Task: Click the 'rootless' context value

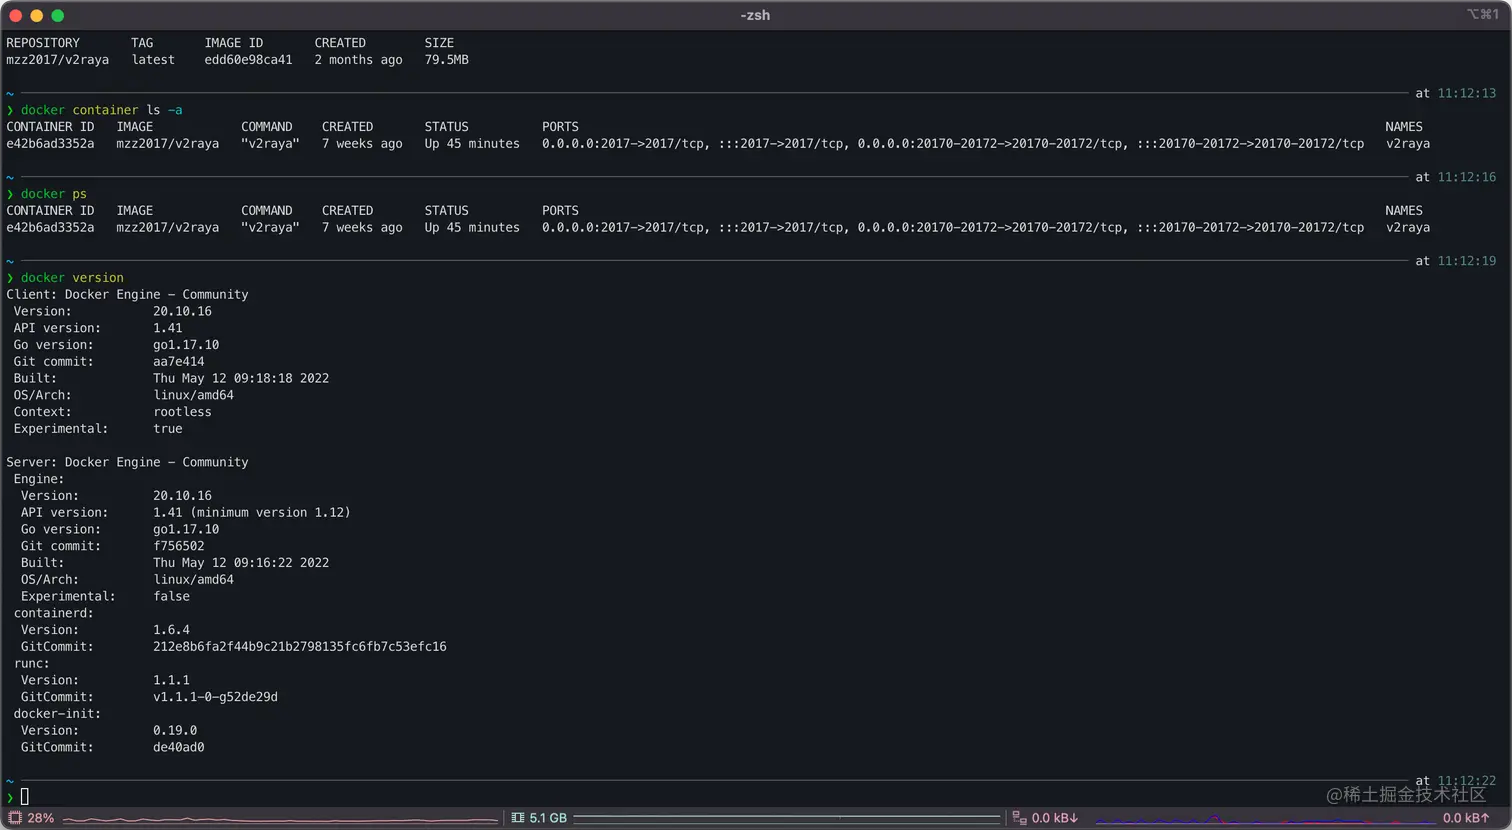Action: click(x=182, y=412)
